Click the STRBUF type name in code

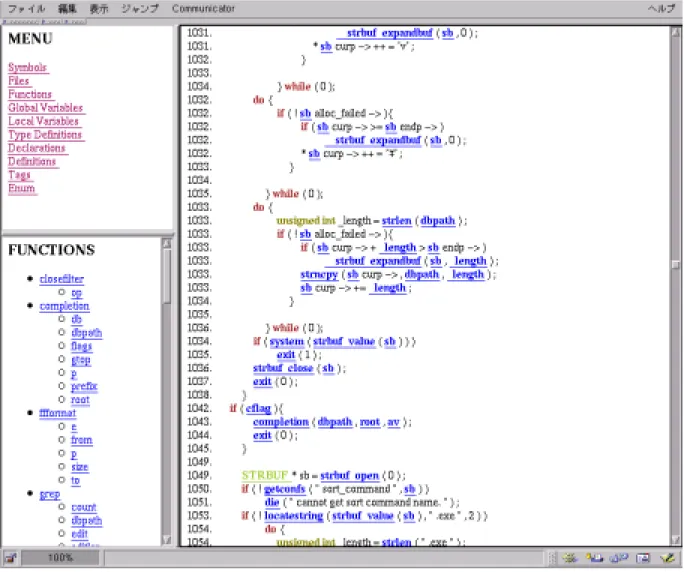pos(265,476)
